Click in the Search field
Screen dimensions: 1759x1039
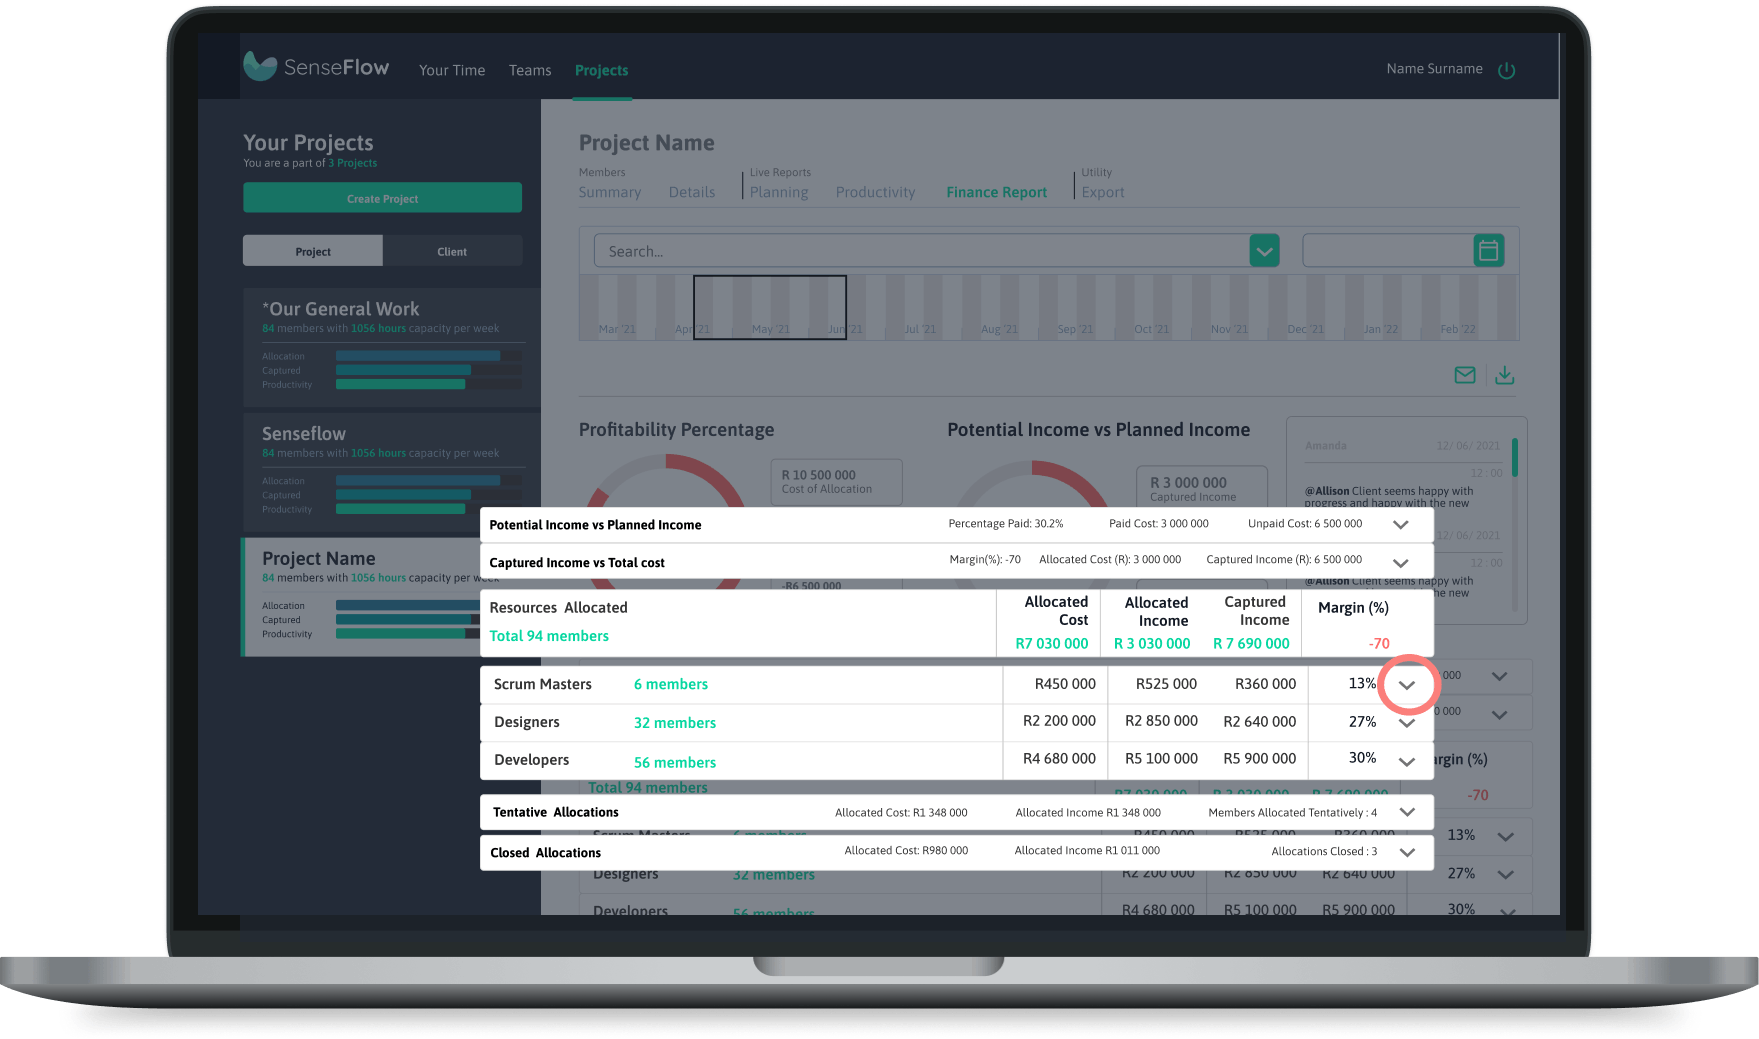[x=921, y=251]
